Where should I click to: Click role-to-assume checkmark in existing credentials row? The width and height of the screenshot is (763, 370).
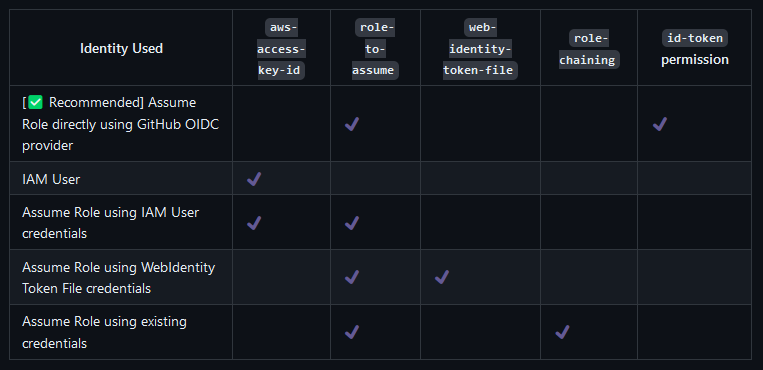tap(352, 332)
